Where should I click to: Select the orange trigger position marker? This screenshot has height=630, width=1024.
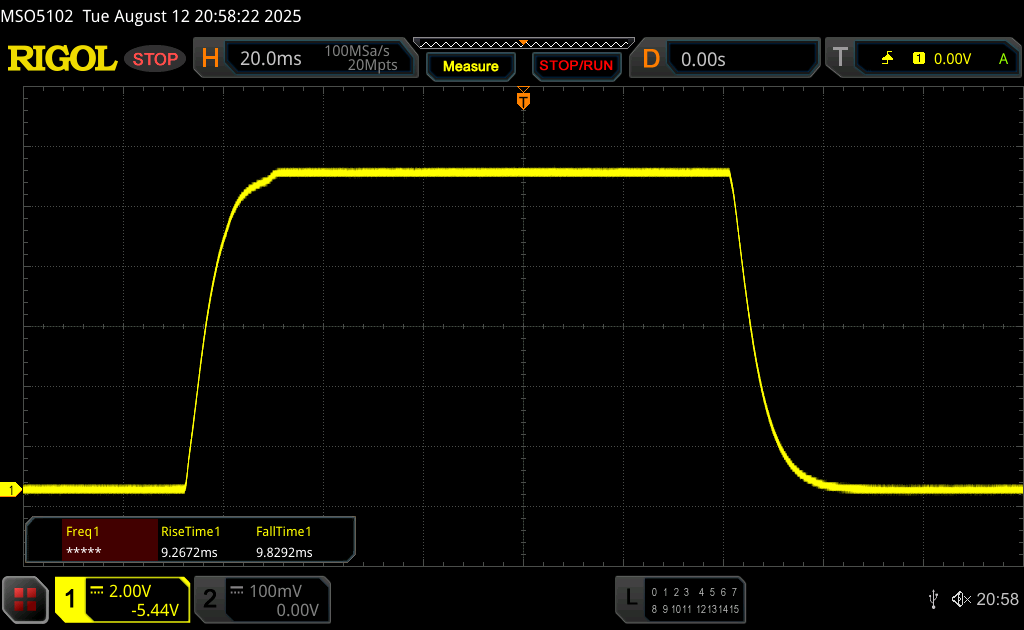coord(523,99)
